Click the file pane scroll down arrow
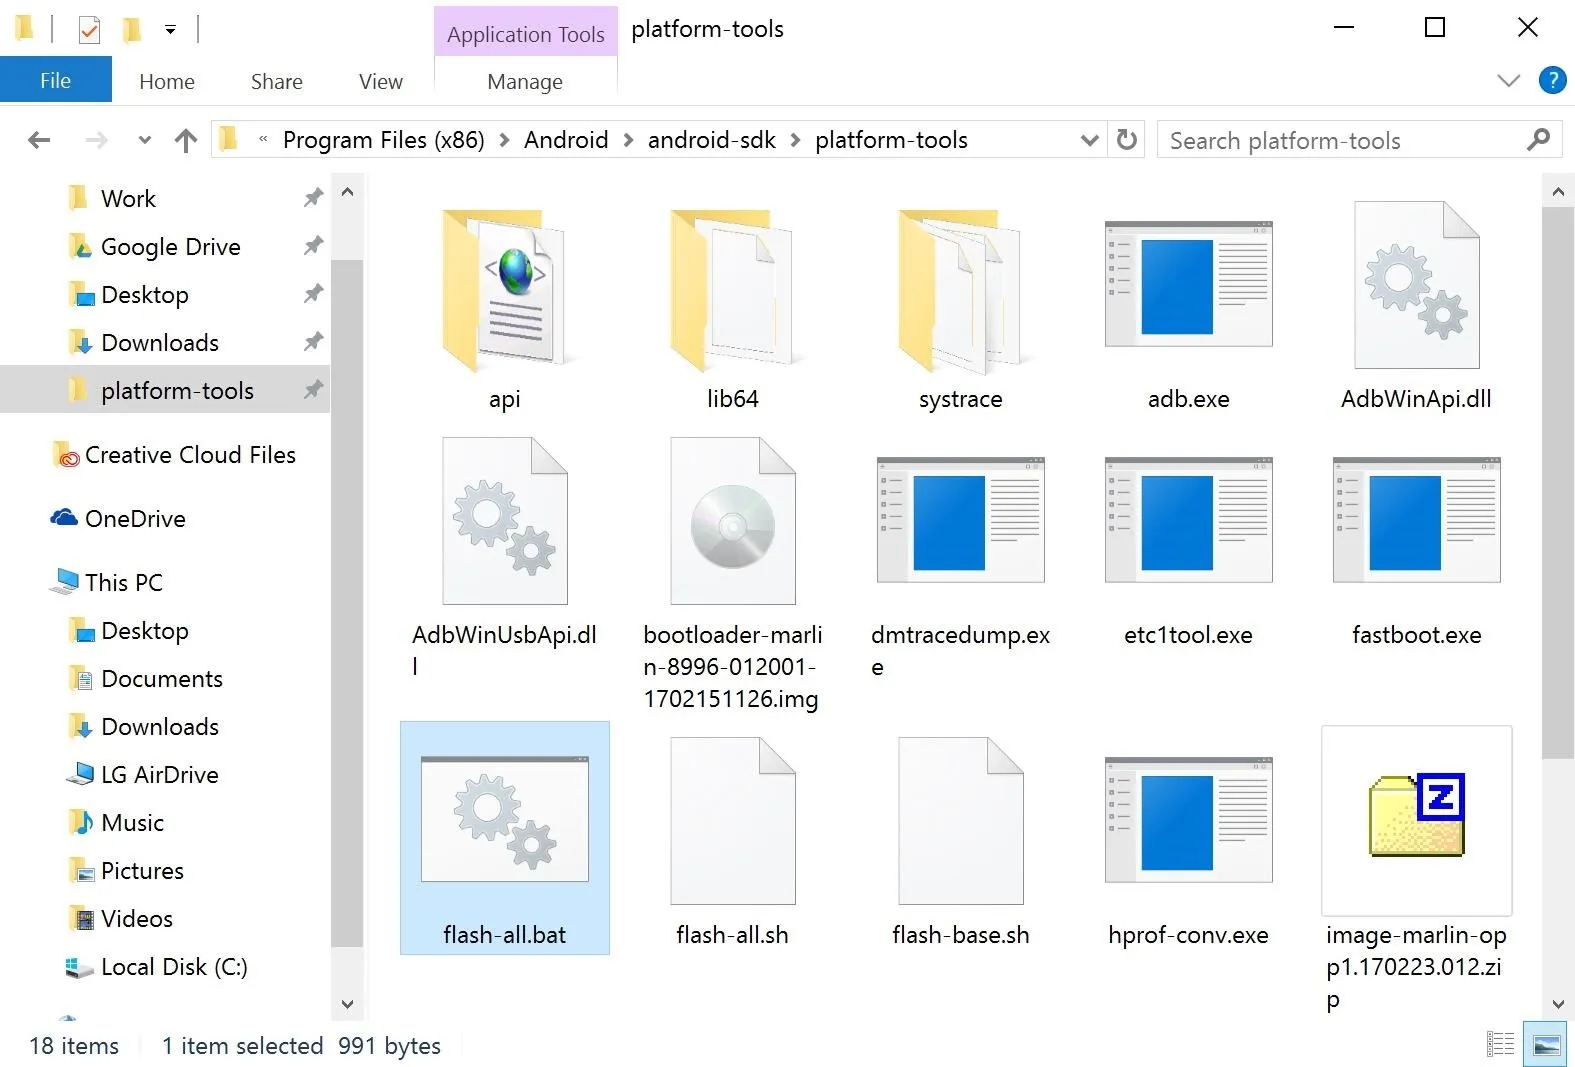Viewport: 1575px width, 1067px height. [x=1558, y=1004]
